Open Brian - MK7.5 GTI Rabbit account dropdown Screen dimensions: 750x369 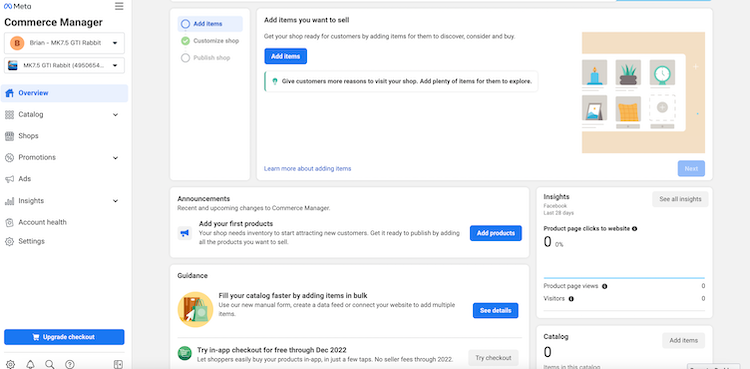pos(64,43)
